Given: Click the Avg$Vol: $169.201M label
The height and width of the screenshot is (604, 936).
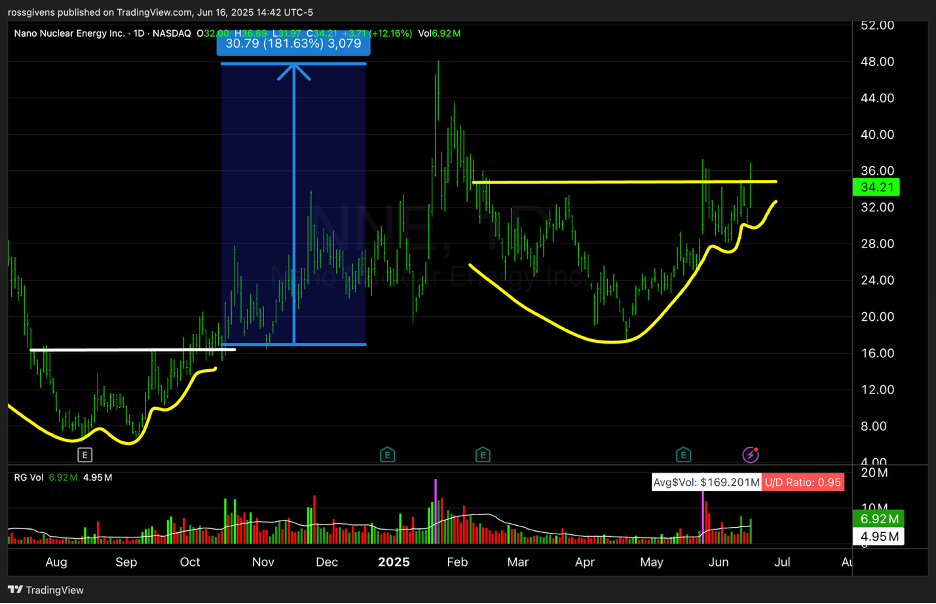Looking at the screenshot, I should click(706, 482).
